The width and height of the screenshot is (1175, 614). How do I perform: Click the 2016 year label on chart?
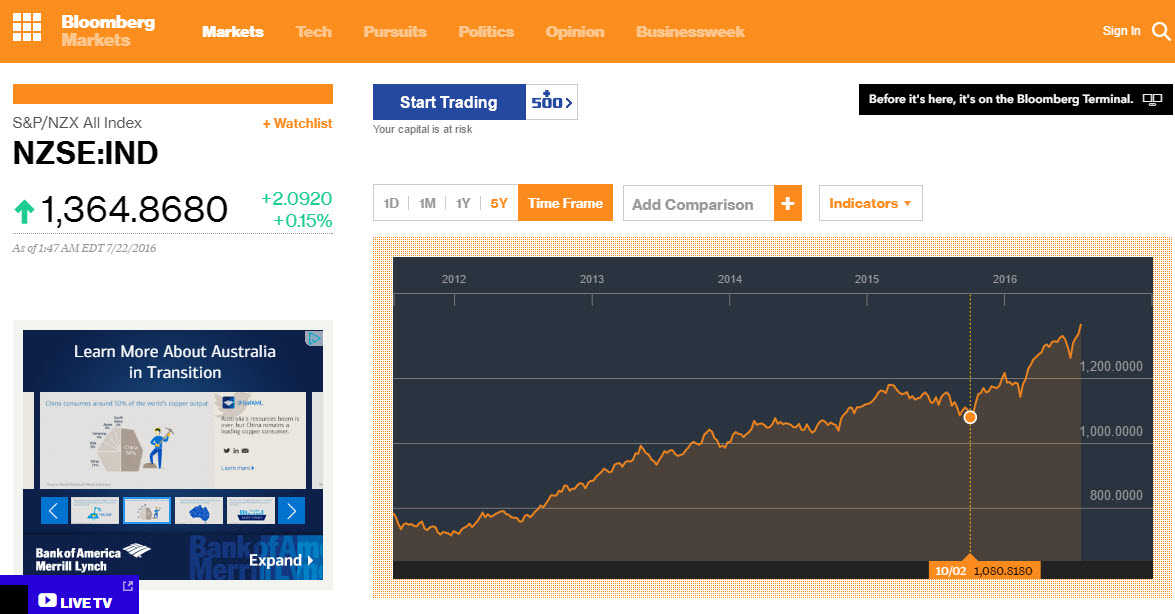tap(1005, 279)
